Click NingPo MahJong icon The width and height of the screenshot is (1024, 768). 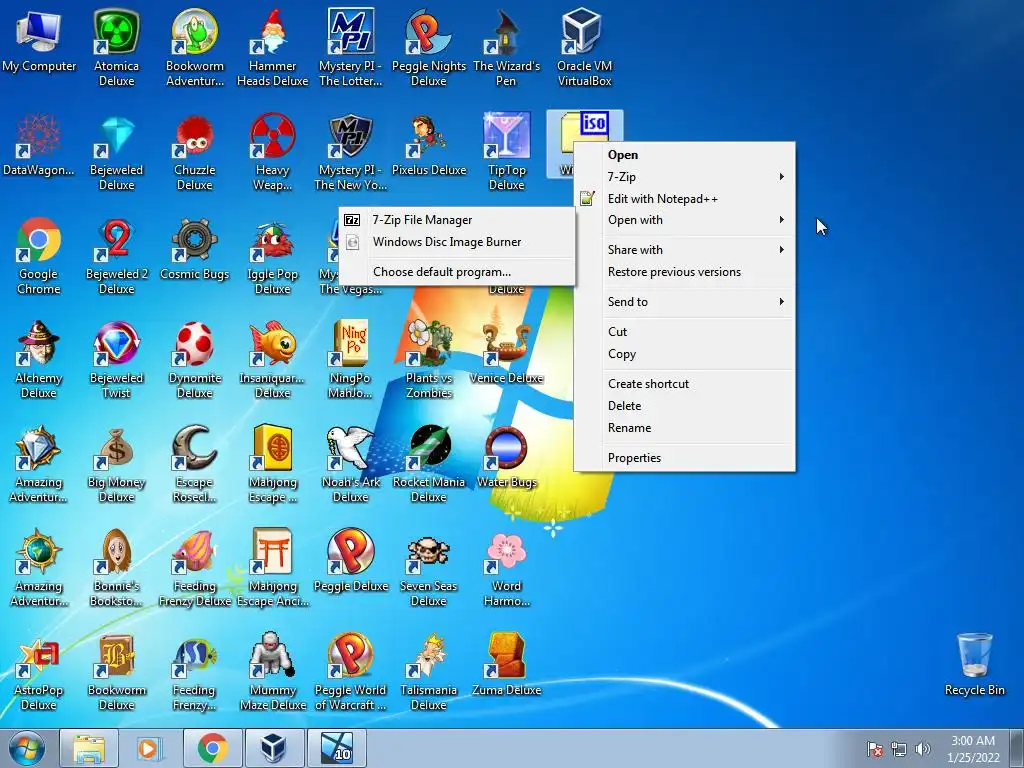click(351, 359)
